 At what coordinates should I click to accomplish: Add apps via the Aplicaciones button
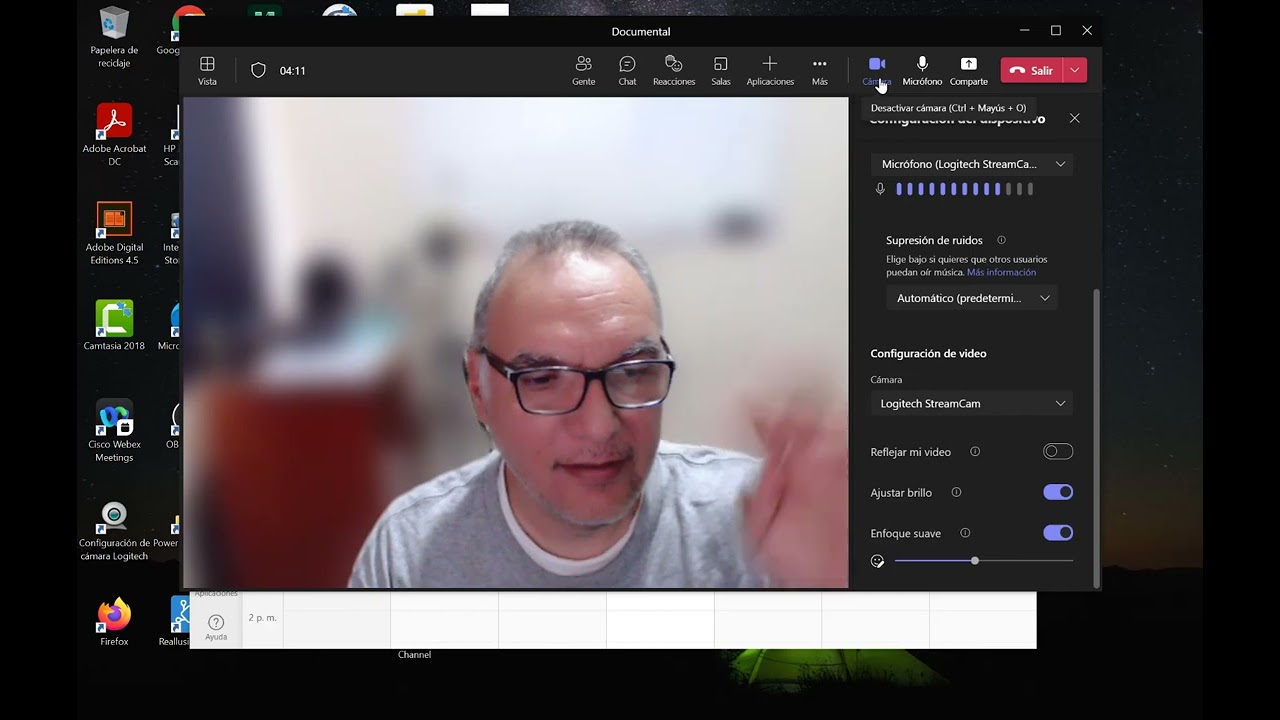click(x=770, y=70)
